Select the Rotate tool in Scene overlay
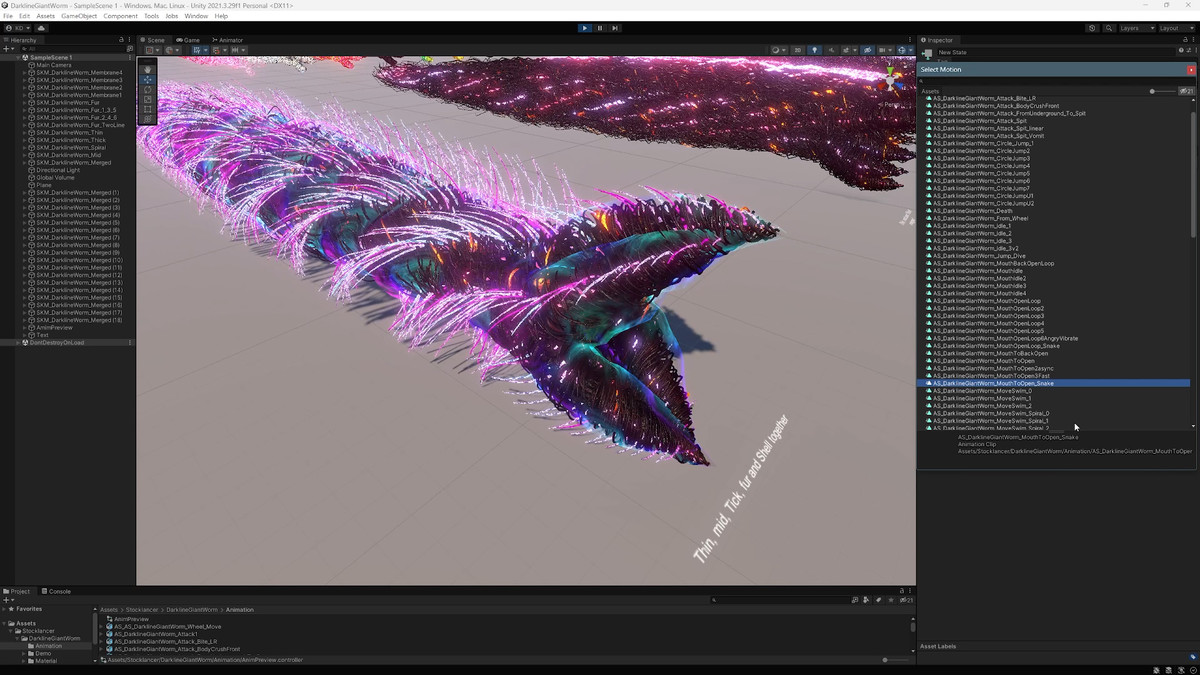This screenshot has width=1200, height=675. click(148, 89)
